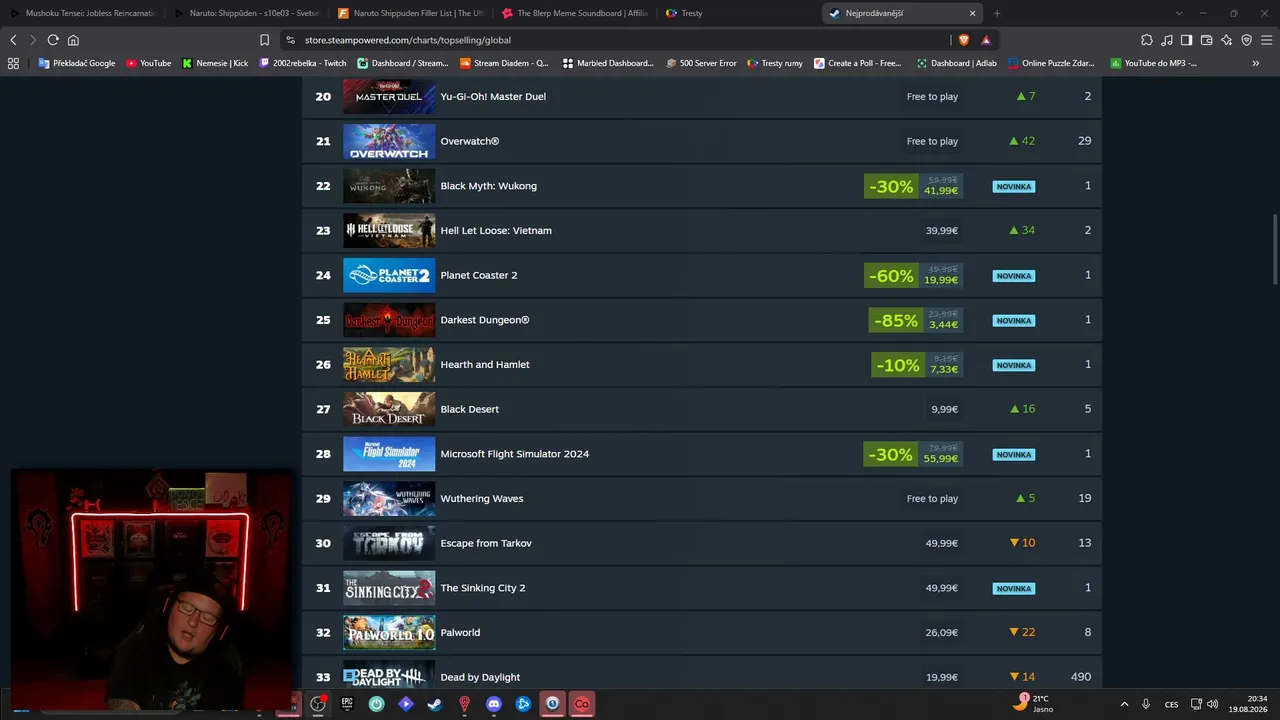Image resolution: width=1280 pixels, height=720 pixels.
Task: Open the Brave Rewards triangle icon
Action: 986,40
